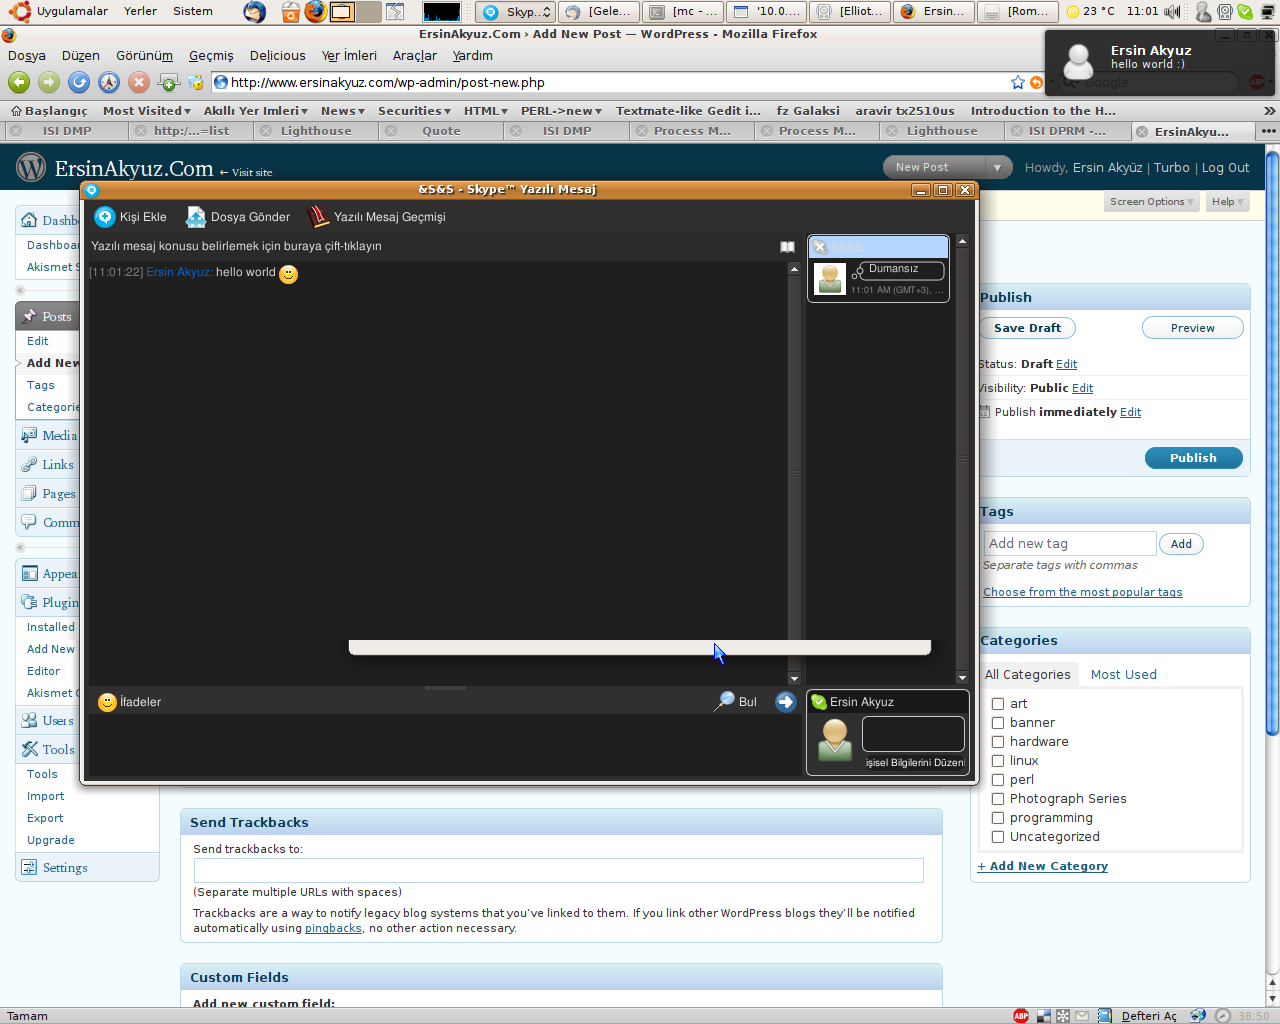Open the İfadeler emoticon picker
Image resolution: width=1280 pixels, height=1024 pixels.
(130, 702)
